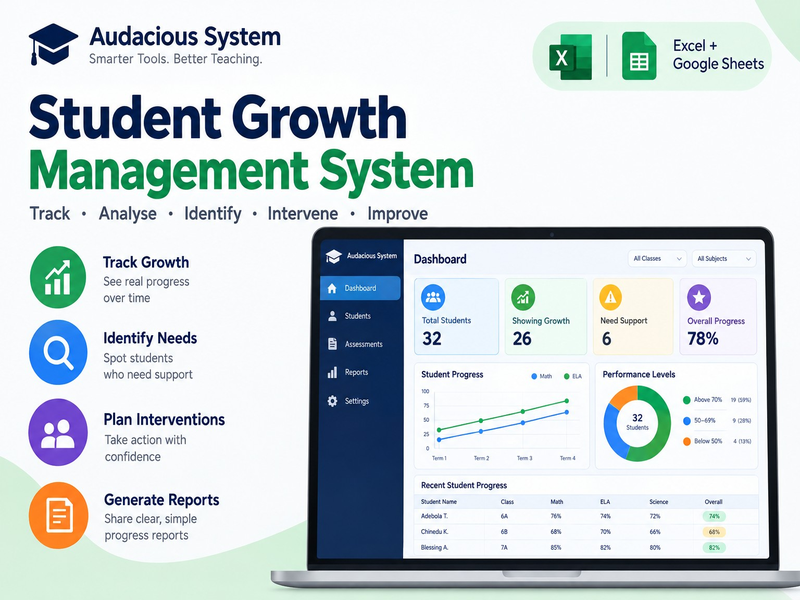The width and height of the screenshot is (800, 600).
Task: Click the green Track Growth chart icon
Action: click(58, 277)
